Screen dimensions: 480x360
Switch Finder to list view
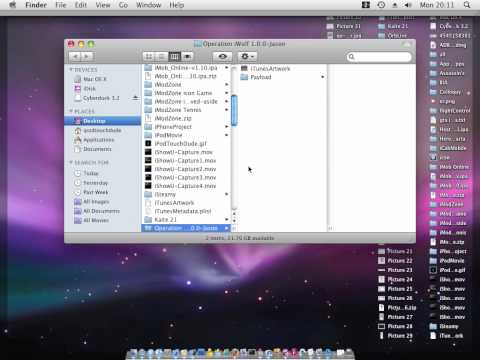point(161,57)
